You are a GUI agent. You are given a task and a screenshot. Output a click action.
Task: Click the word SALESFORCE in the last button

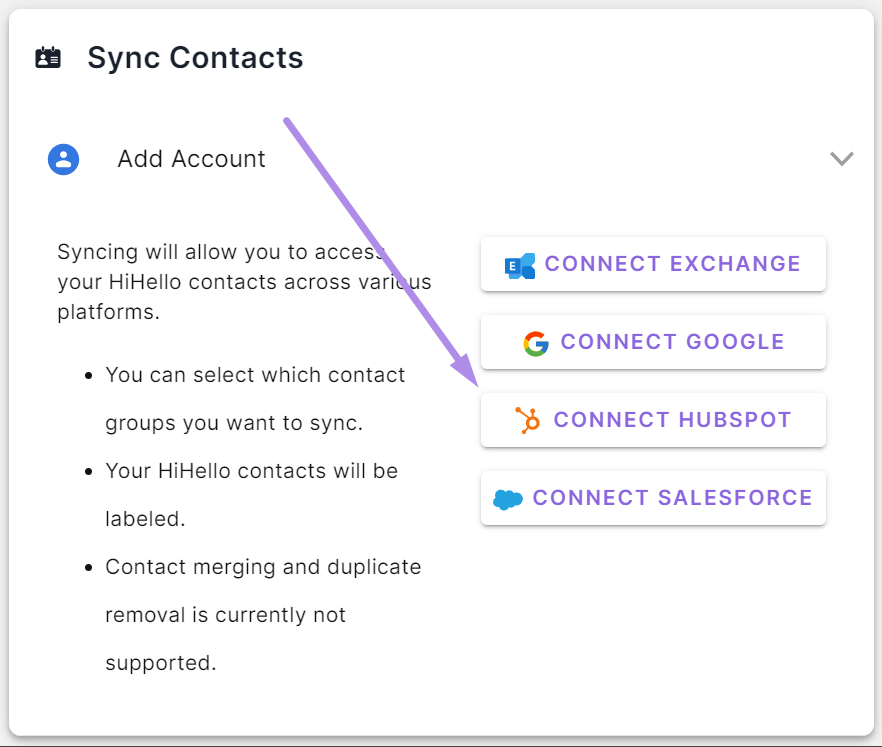click(735, 498)
